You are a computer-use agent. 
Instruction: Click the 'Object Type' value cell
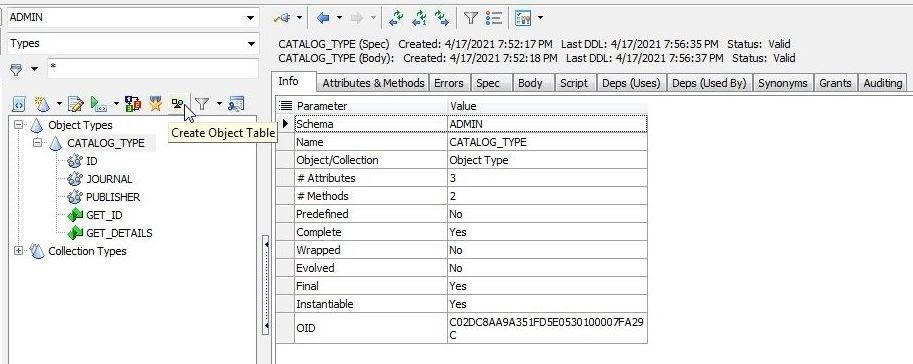[x=547, y=160]
